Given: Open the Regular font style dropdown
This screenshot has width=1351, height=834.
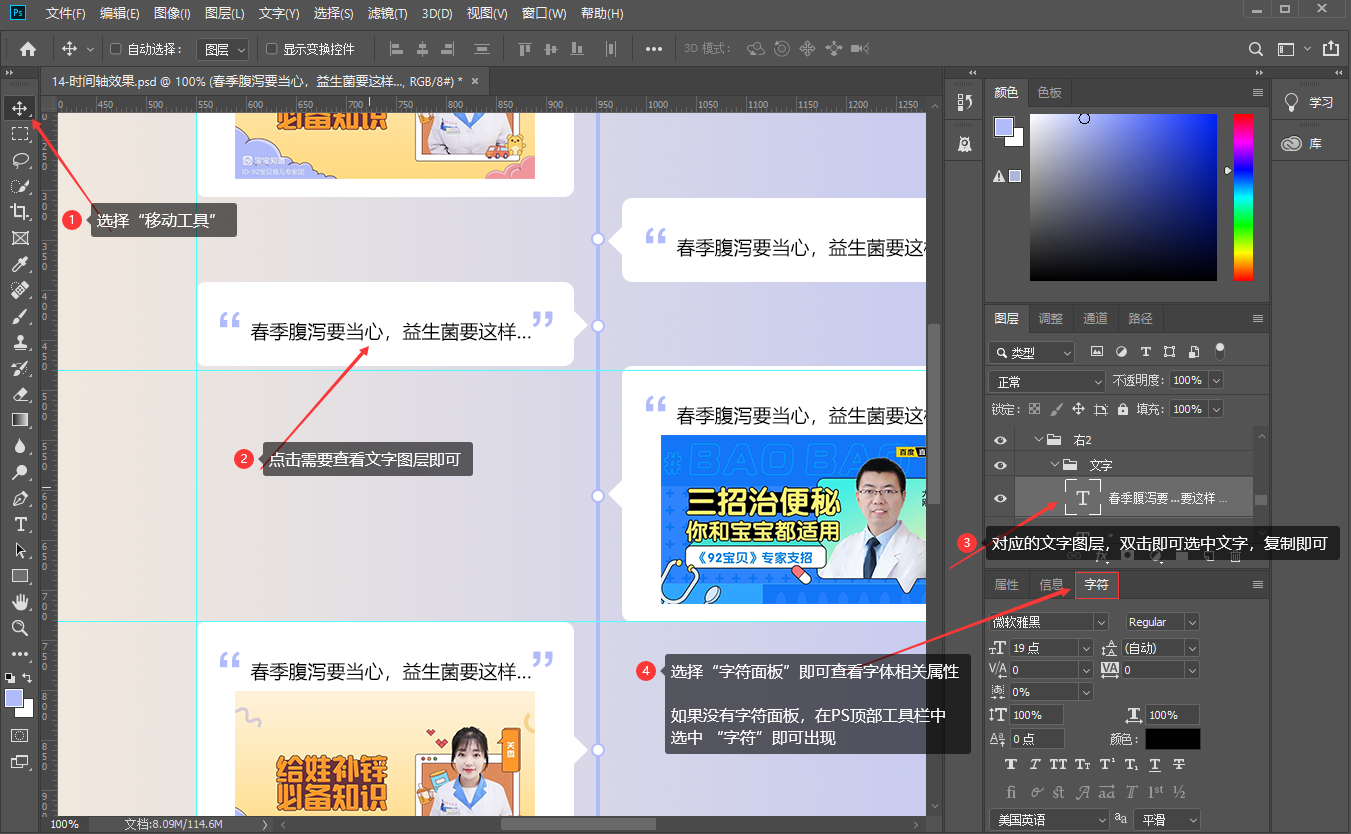Looking at the screenshot, I should tap(1161, 621).
